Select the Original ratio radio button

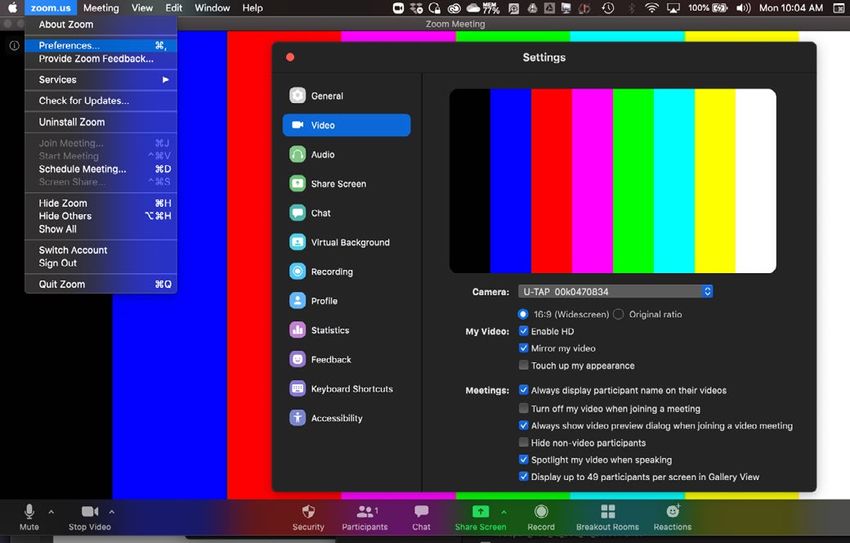(619, 314)
